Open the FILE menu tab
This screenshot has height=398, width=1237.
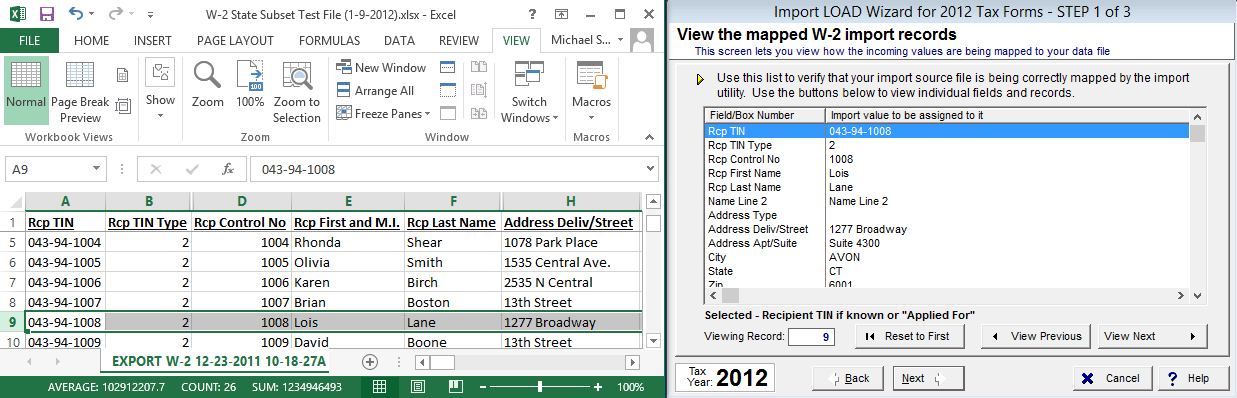30,41
